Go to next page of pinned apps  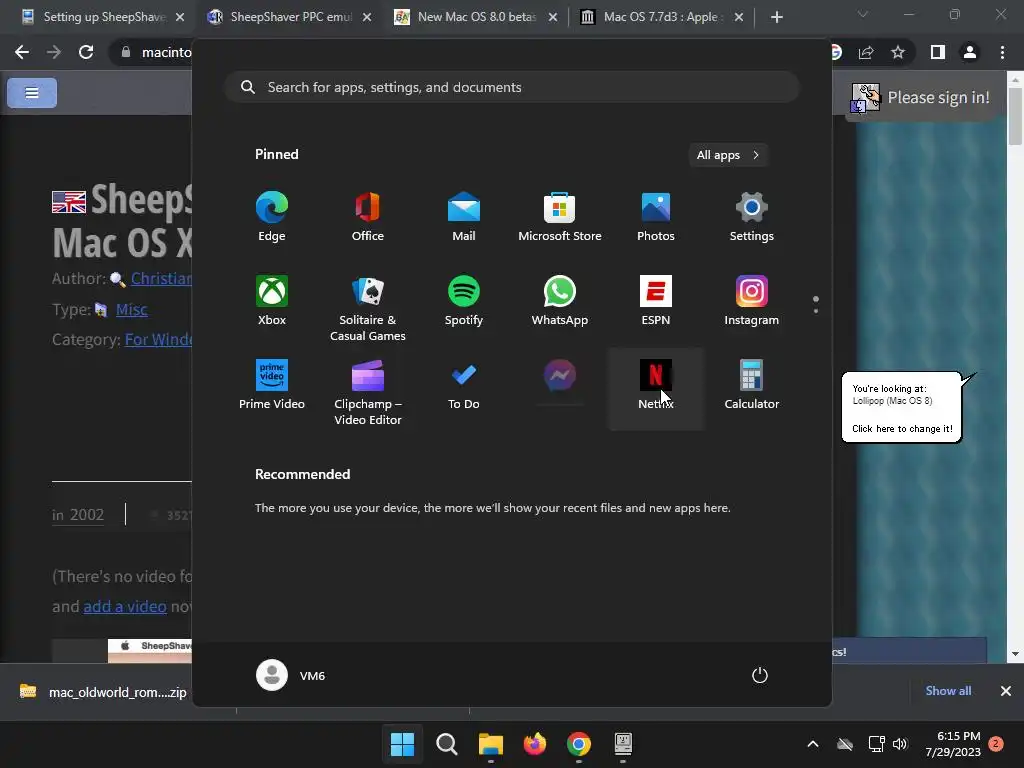(x=816, y=311)
